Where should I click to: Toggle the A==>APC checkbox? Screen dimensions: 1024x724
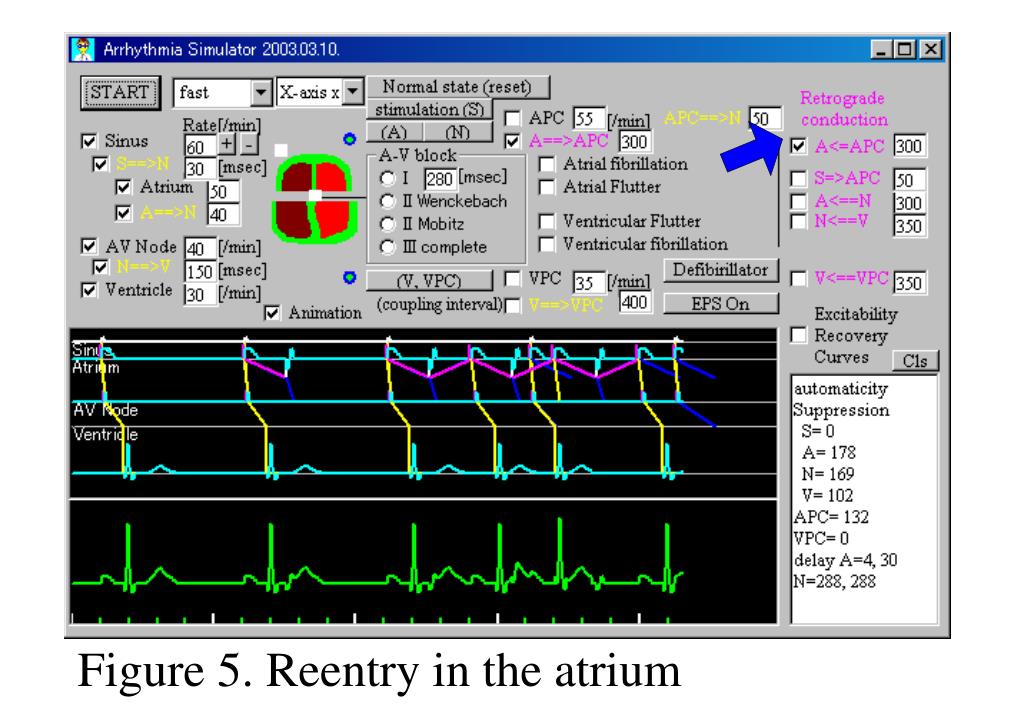(x=513, y=141)
